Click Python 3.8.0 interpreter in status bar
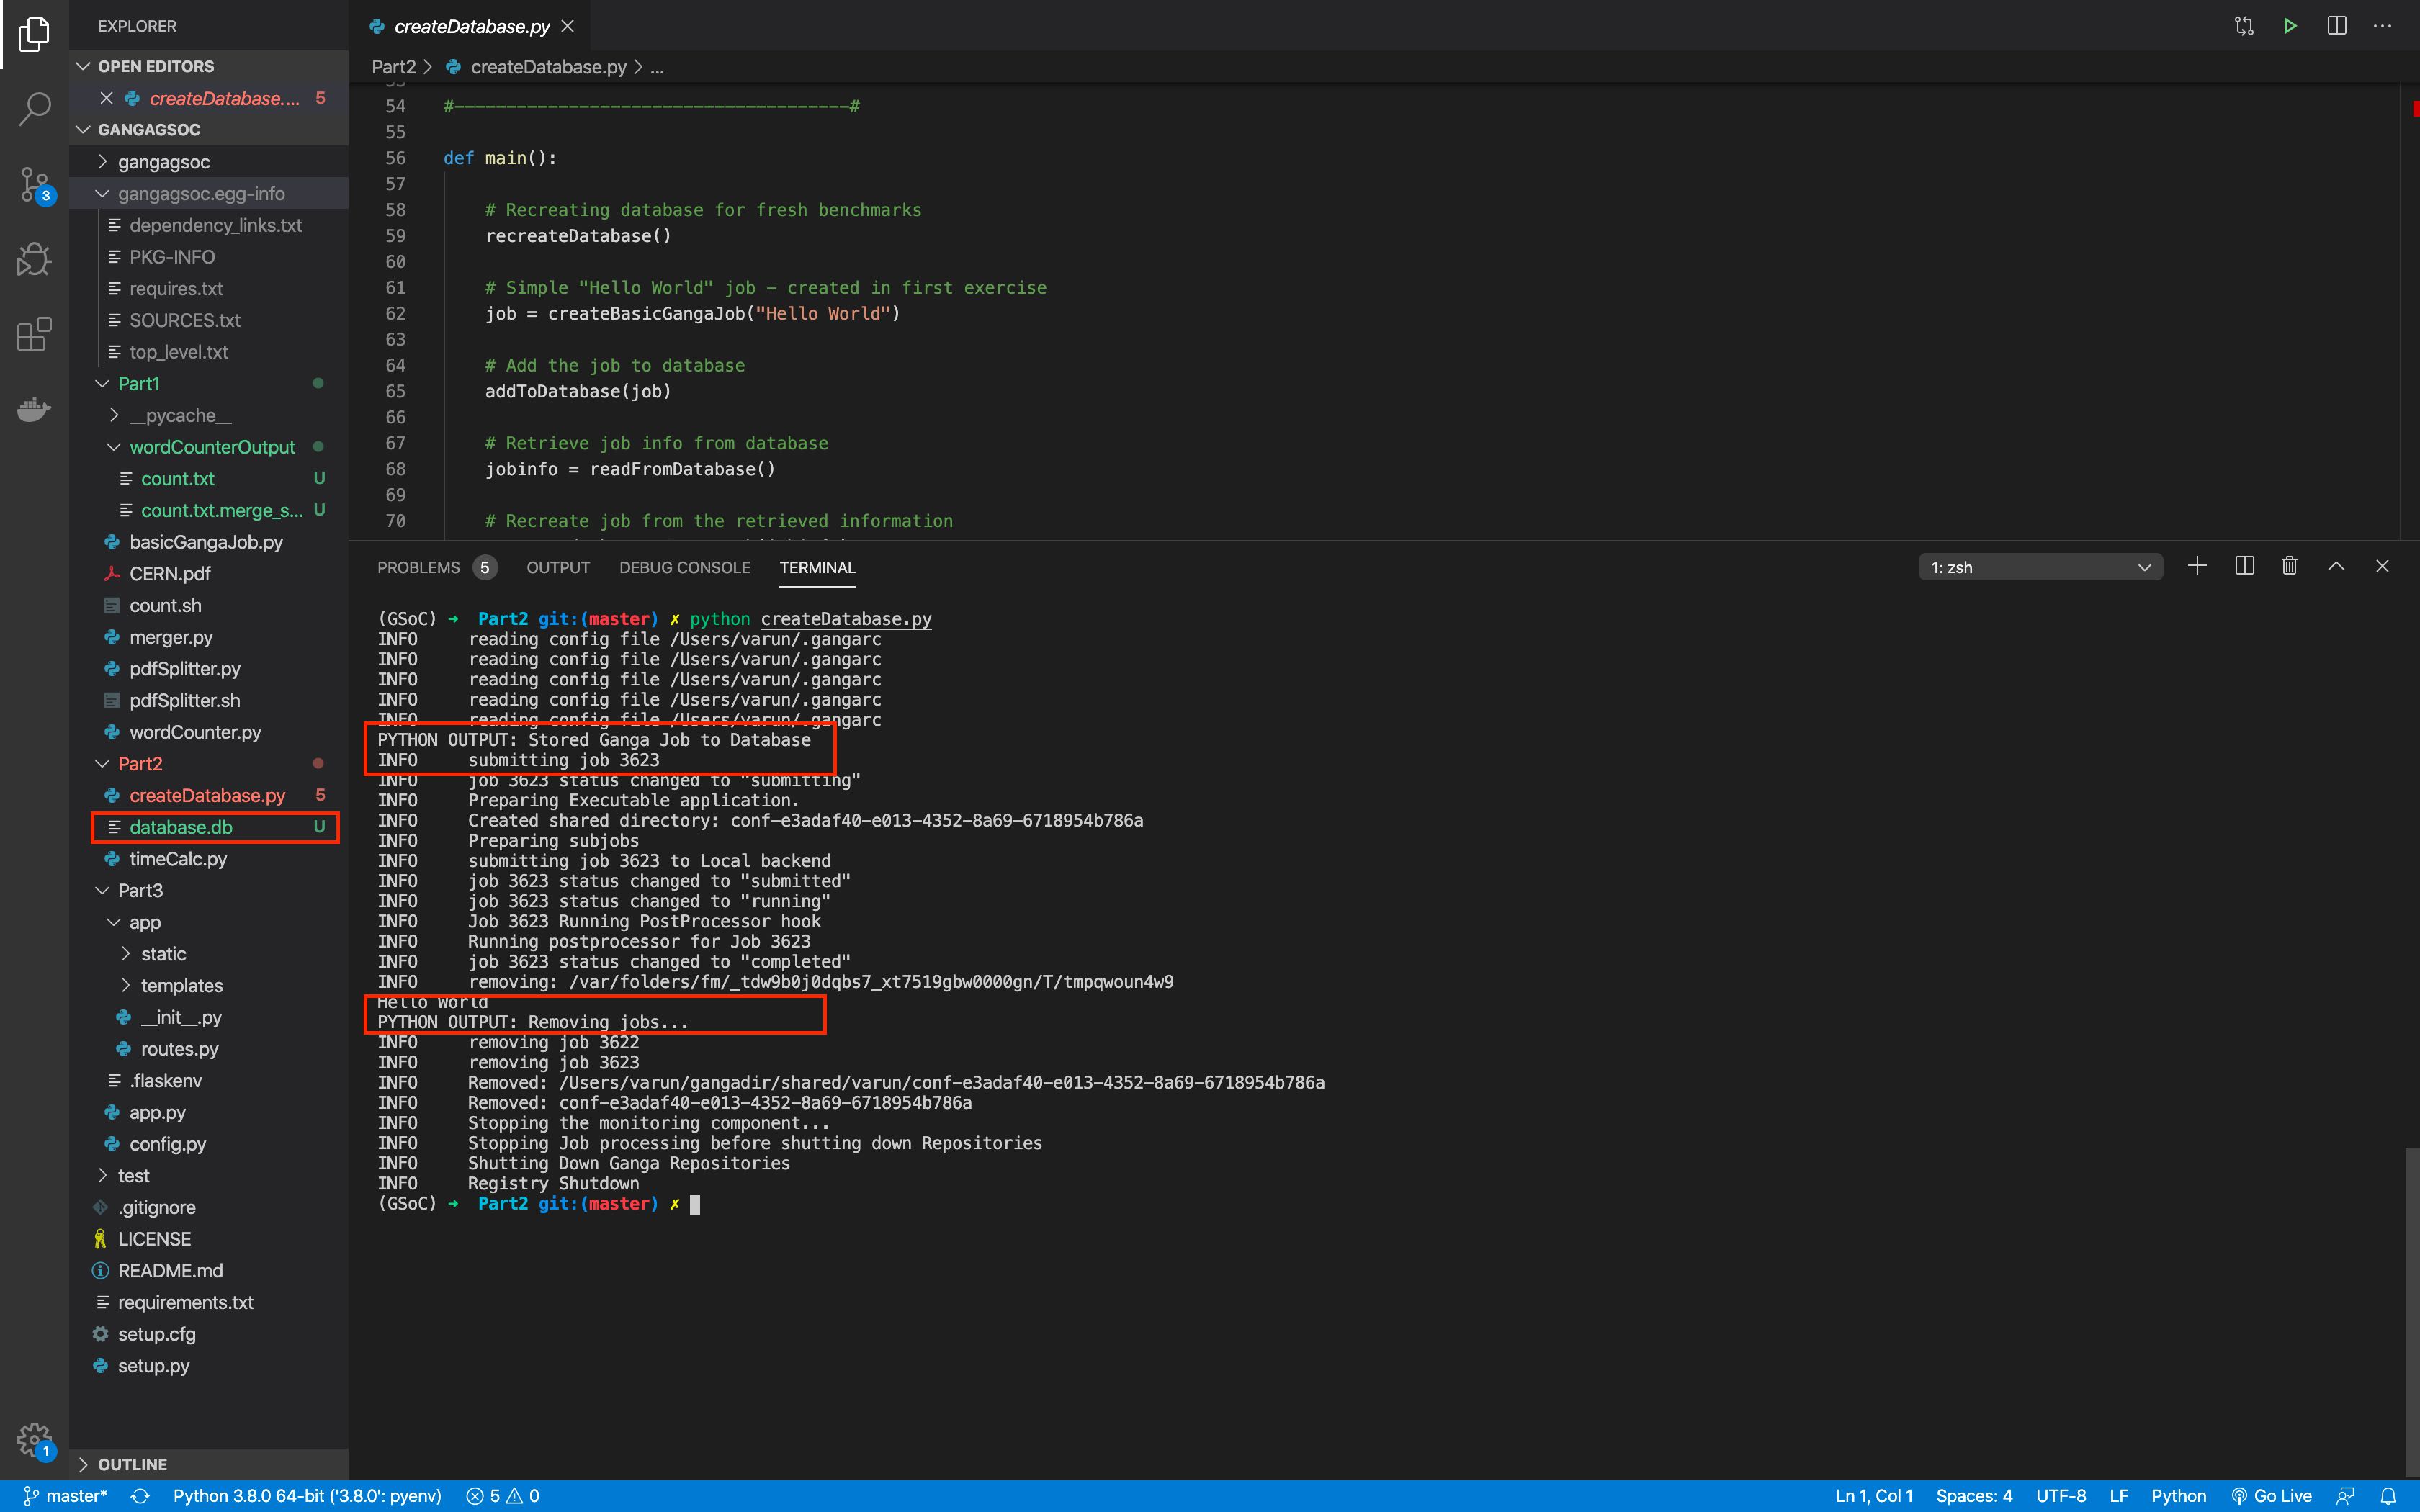Screen dimensions: 2420x1512 (307, 1496)
